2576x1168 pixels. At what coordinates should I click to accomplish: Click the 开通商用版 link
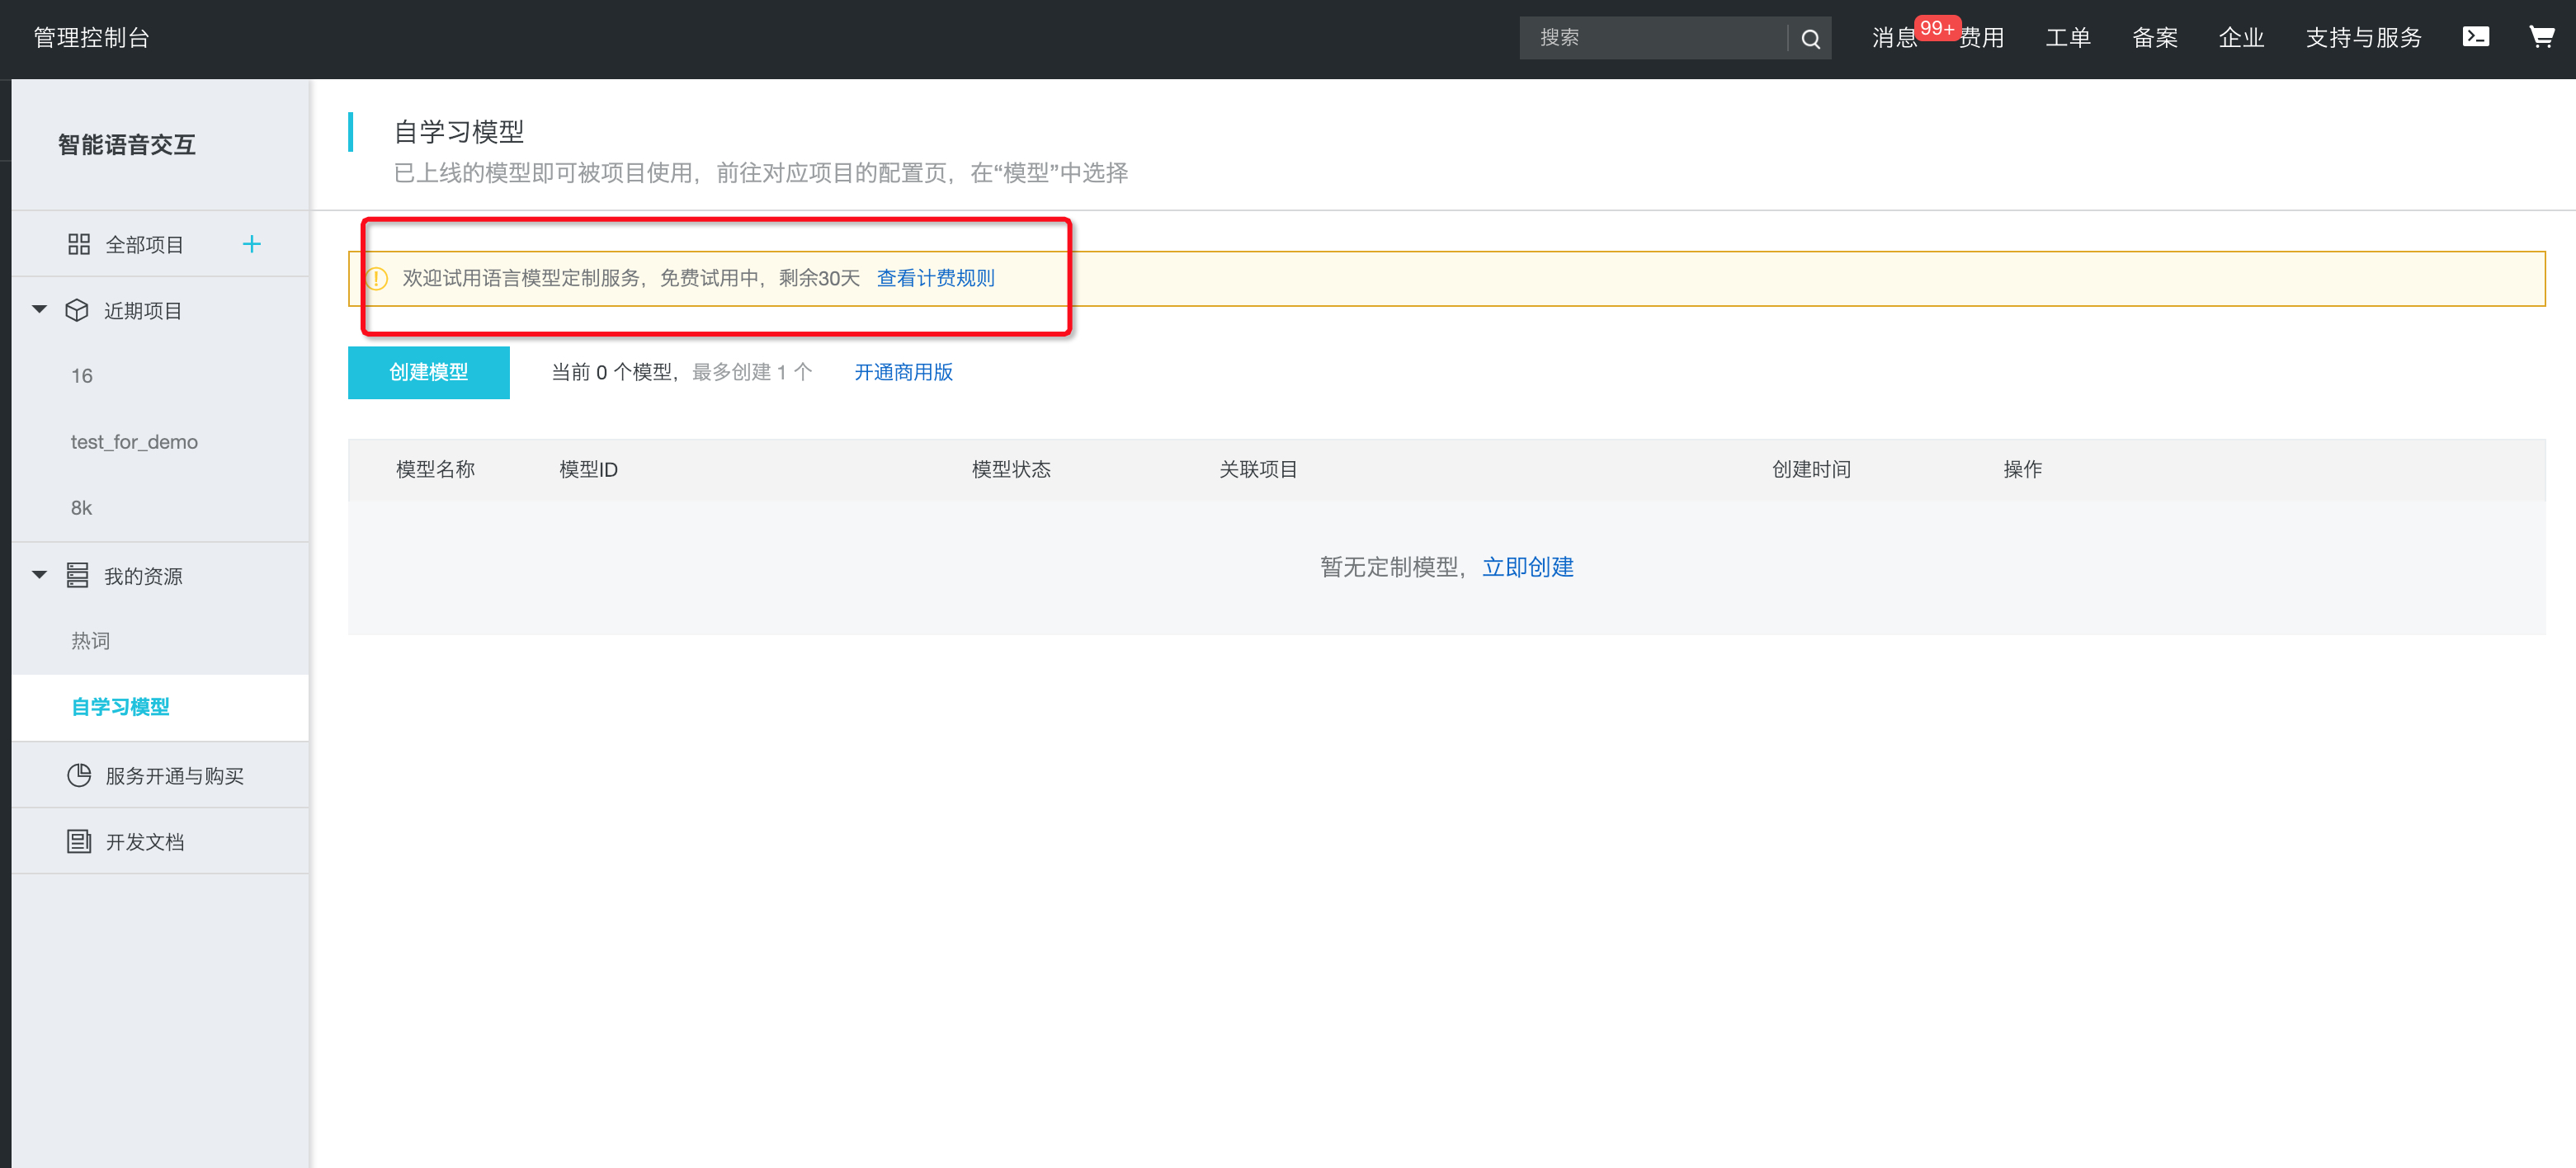pyautogui.click(x=903, y=372)
